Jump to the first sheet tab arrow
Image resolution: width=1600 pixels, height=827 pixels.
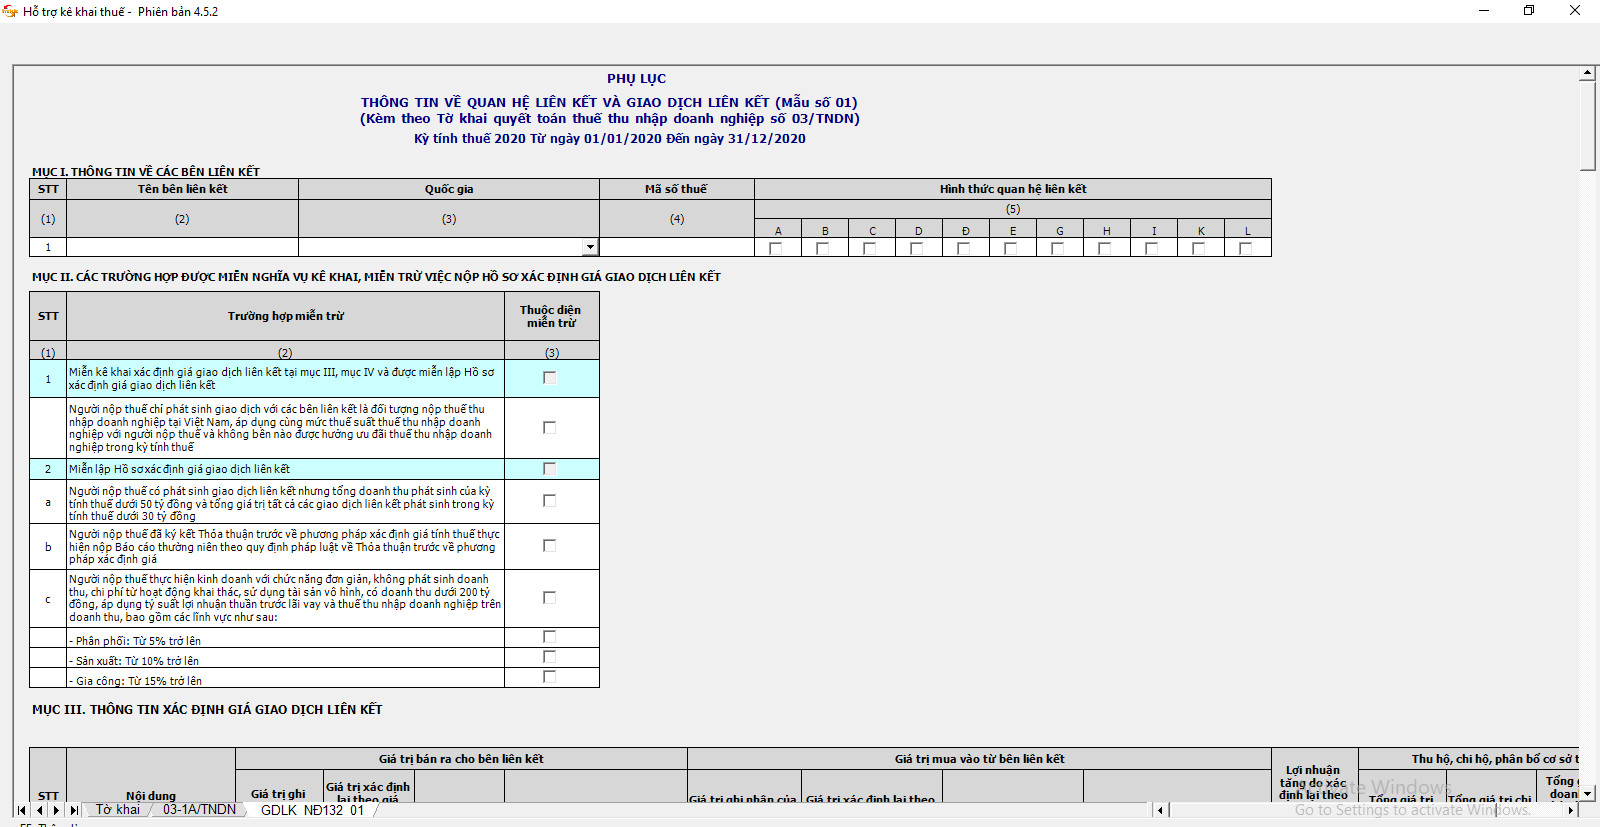(x=21, y=810)
